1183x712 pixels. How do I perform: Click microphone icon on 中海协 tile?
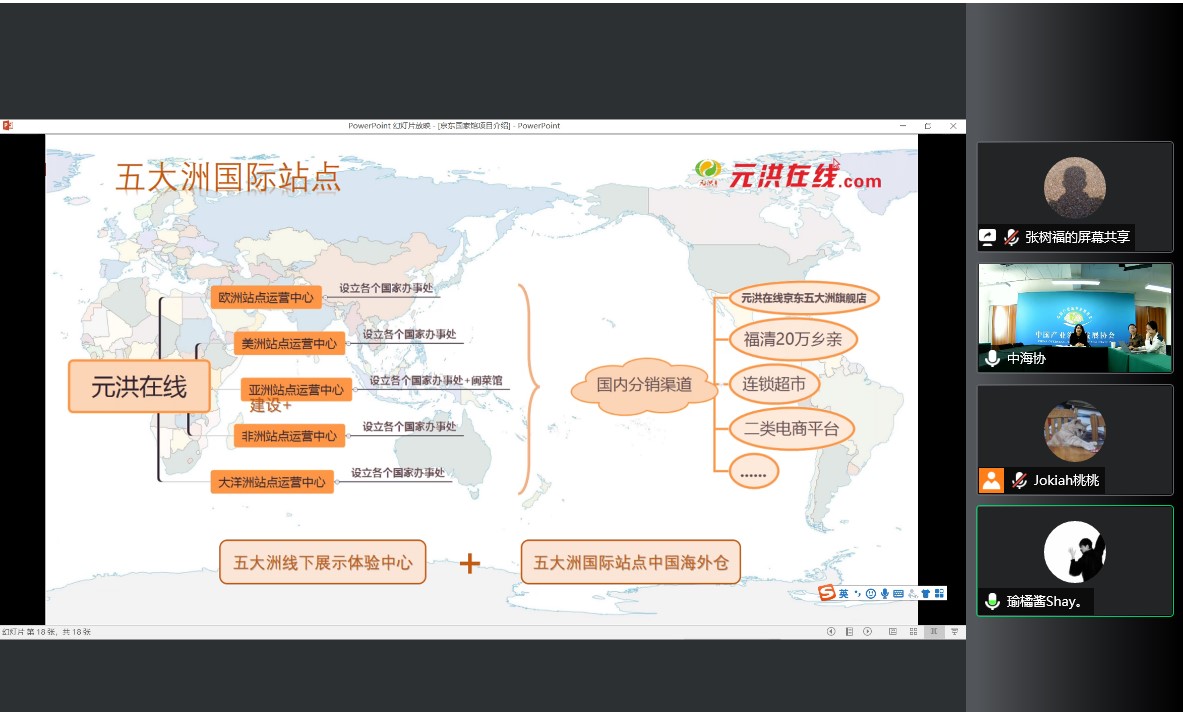pos(992,358)
